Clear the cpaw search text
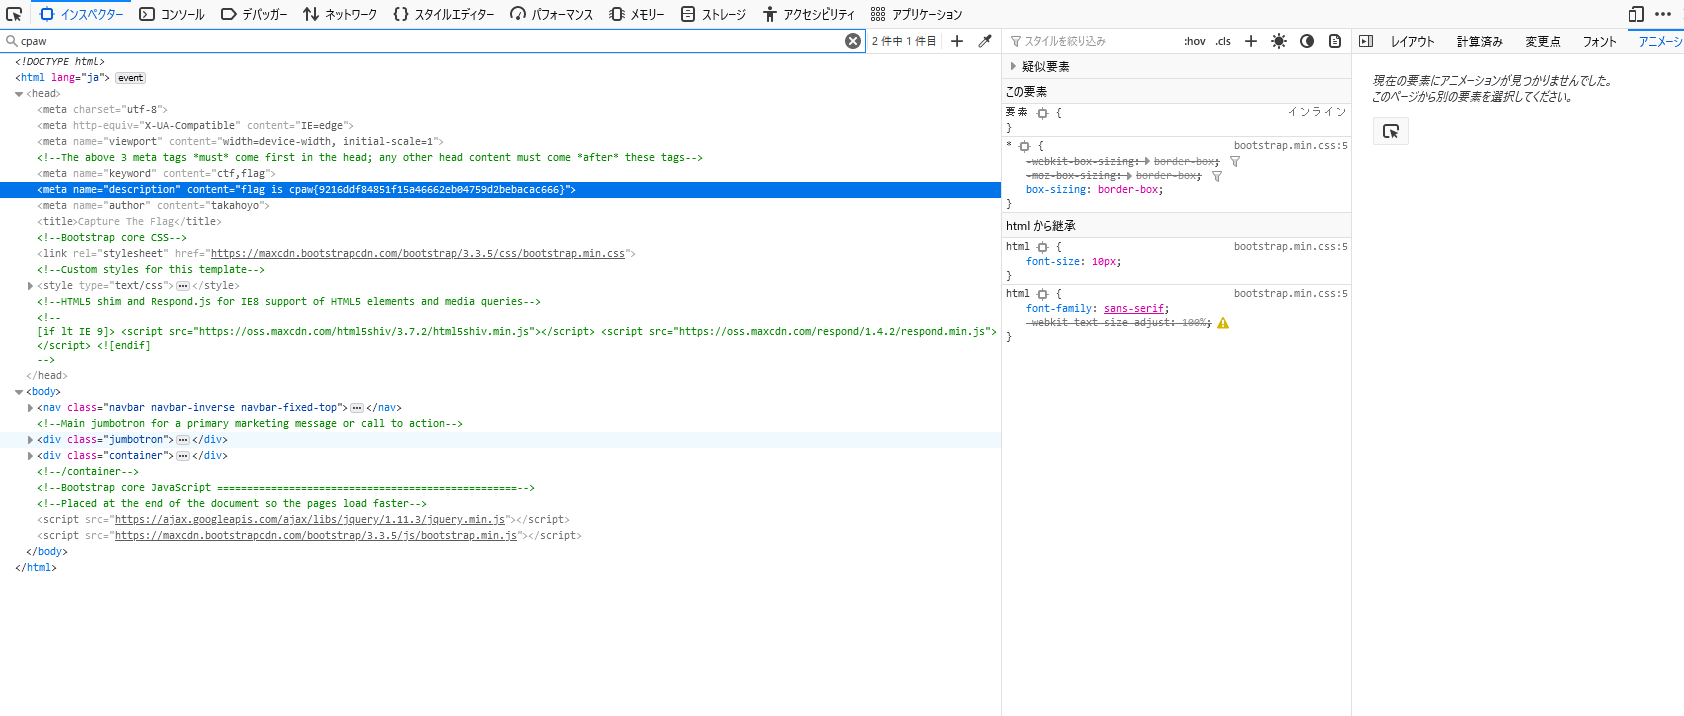This screenshot has height=716, width=1684. (x=853, y=41)
